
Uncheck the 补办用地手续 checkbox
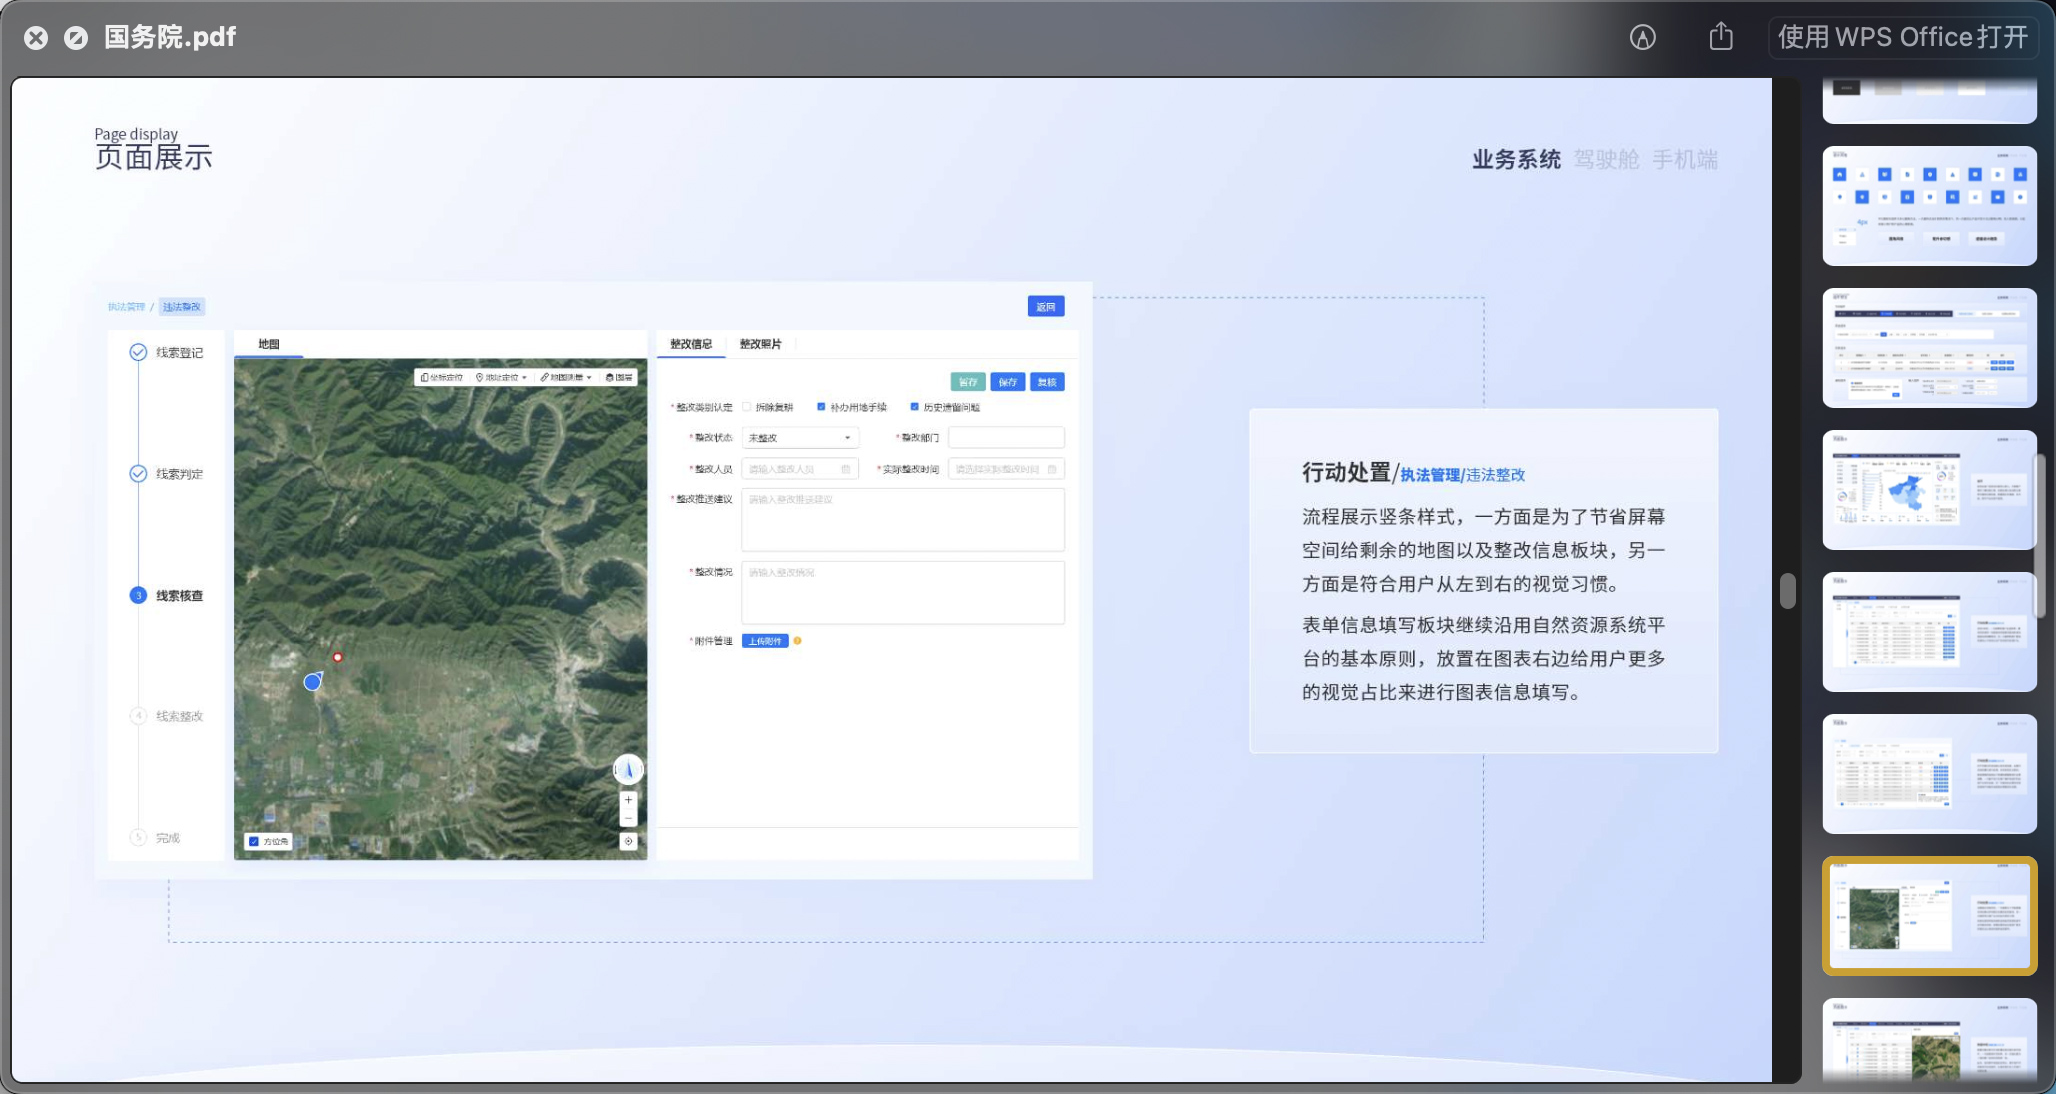pos(821,407)
